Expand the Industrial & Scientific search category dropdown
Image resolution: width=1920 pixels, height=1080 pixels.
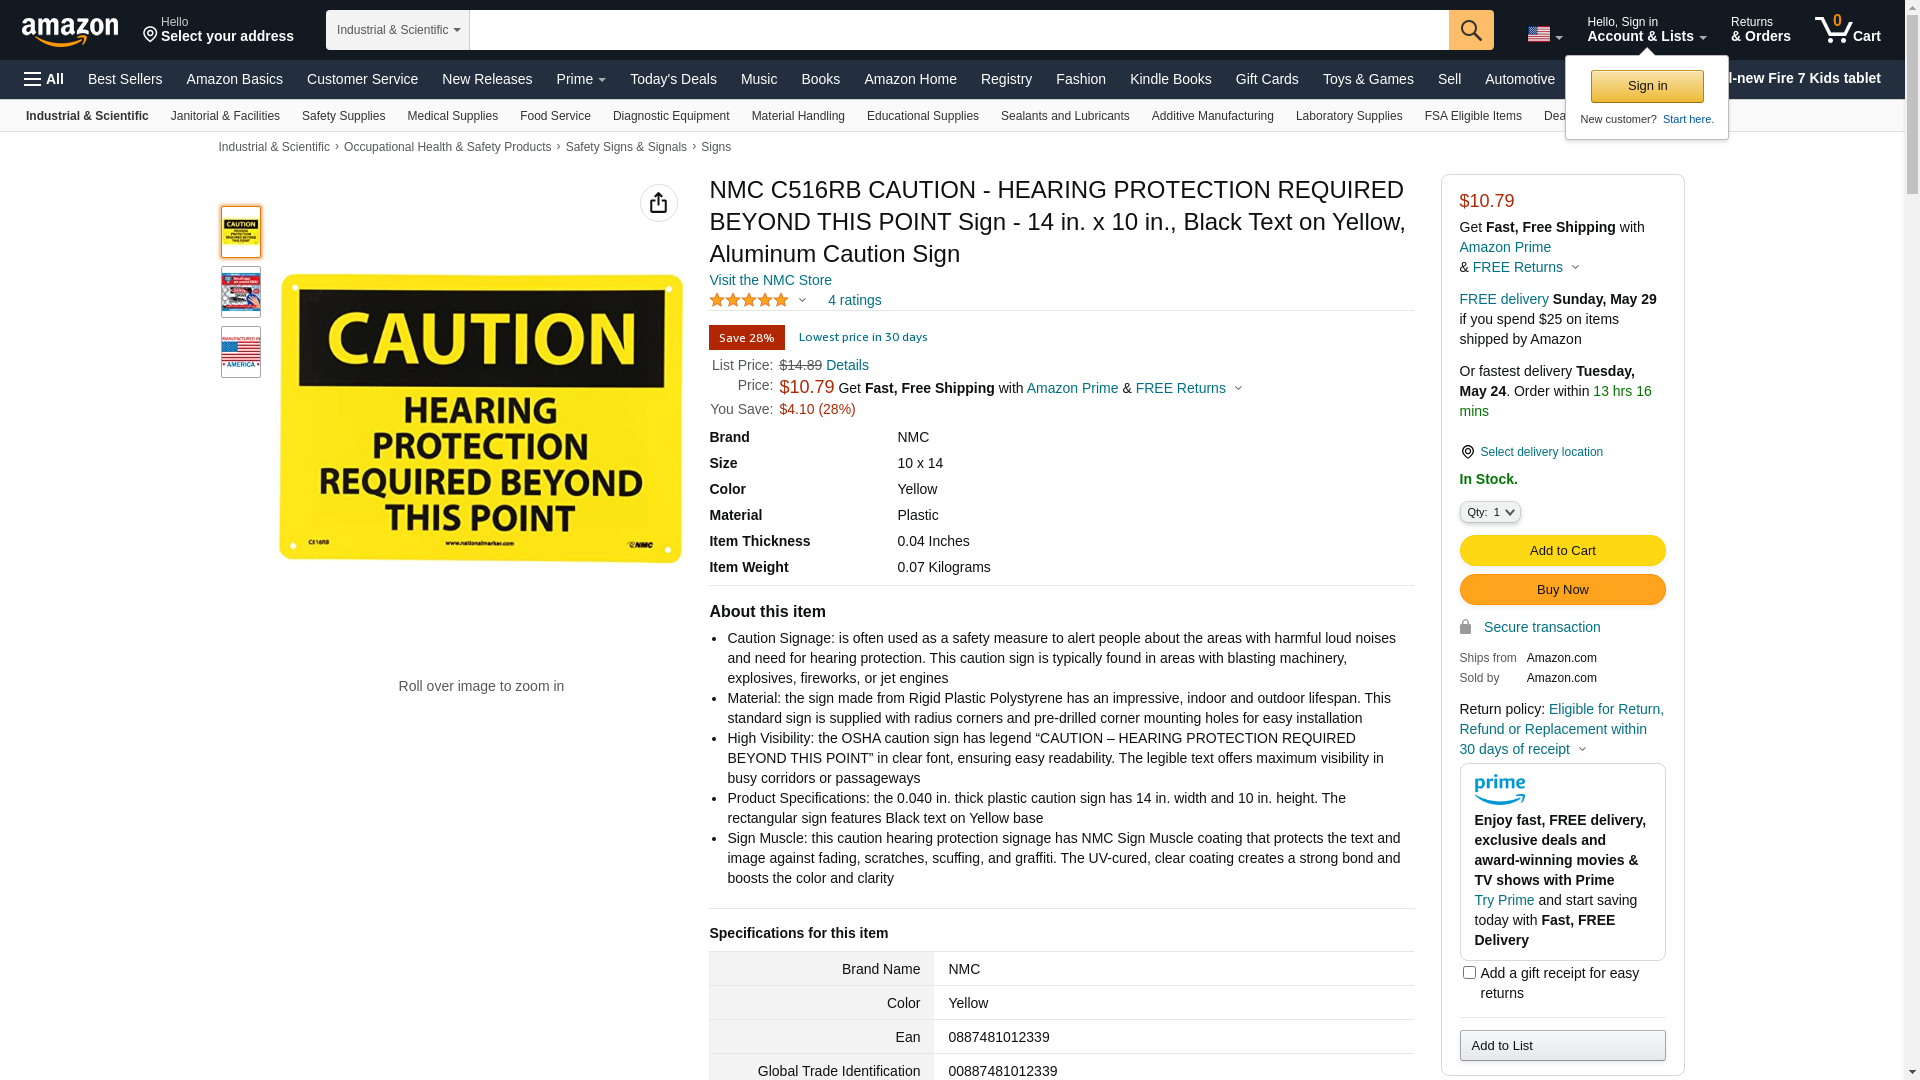point(398,30)
